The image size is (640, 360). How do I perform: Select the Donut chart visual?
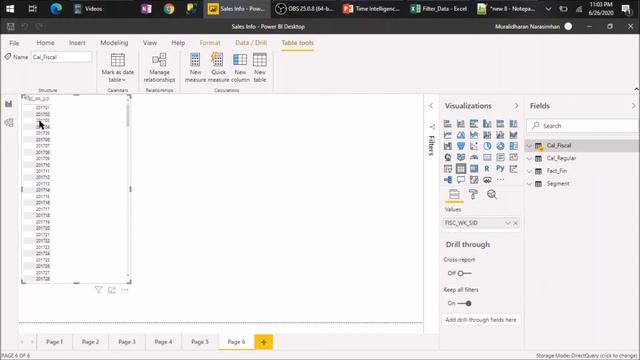click(500, 146)
